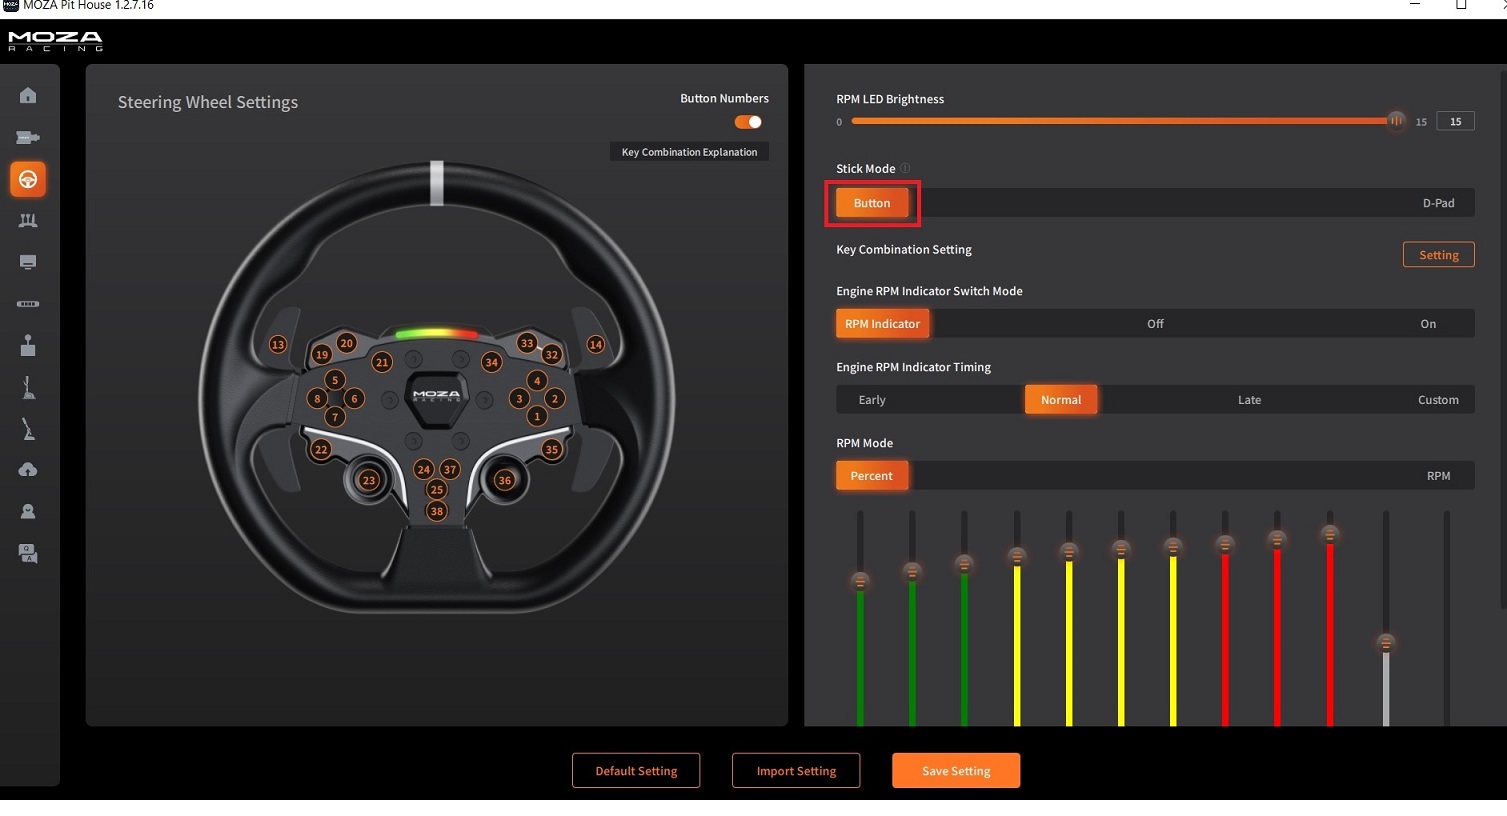Open the Q&A help sidebar icon
Viewport: 1507px width, 816px height.
pos(28,553)
